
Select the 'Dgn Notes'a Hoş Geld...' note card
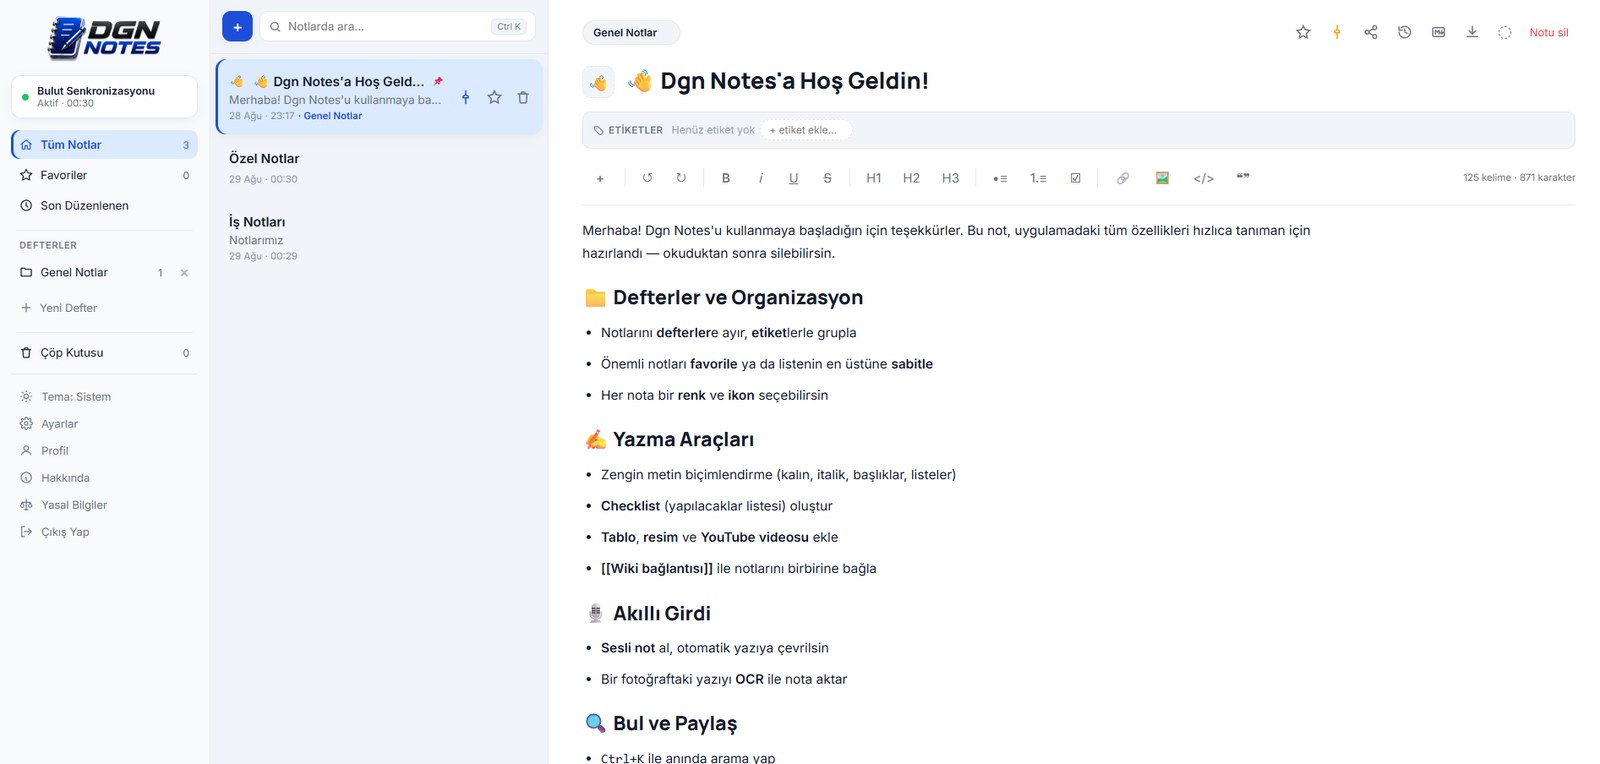tap(379, 97)
